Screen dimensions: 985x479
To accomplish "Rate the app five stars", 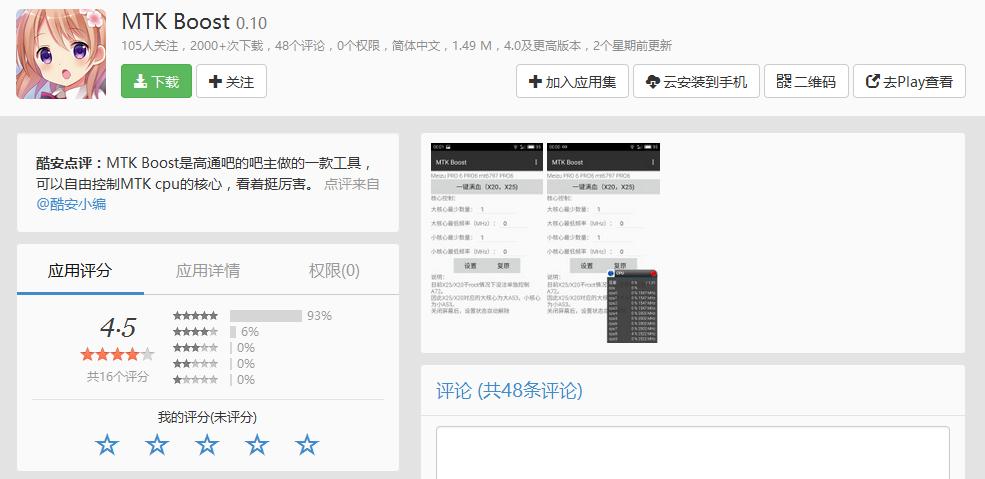I will [x=307, y=445].
